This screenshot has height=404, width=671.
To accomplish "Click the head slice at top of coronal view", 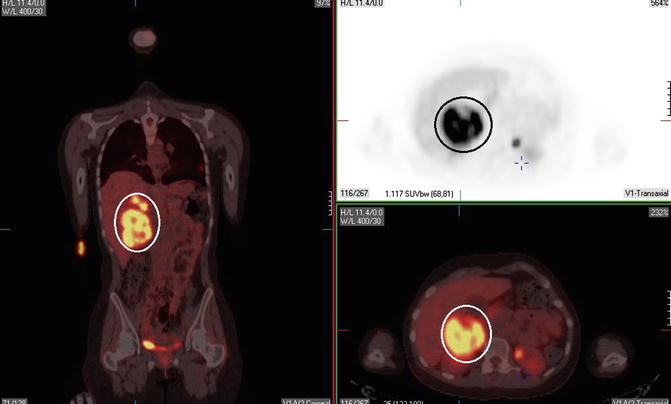I will pyautogui.click(x=145, y=41).
